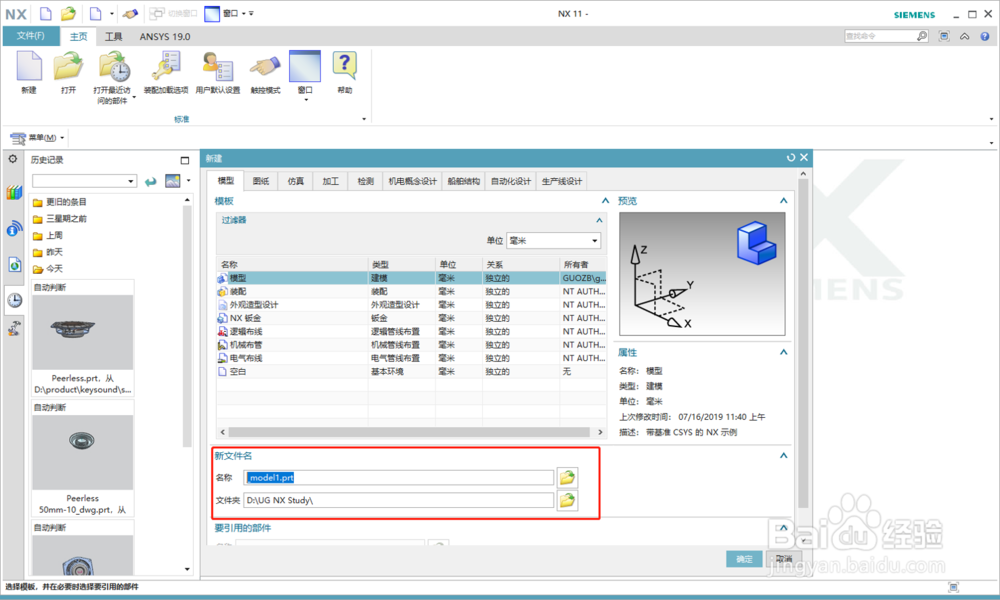Browse for file name with folder icon beside 名称
1000x600 pixels.
pyautogui.click(x=567, y=477)
